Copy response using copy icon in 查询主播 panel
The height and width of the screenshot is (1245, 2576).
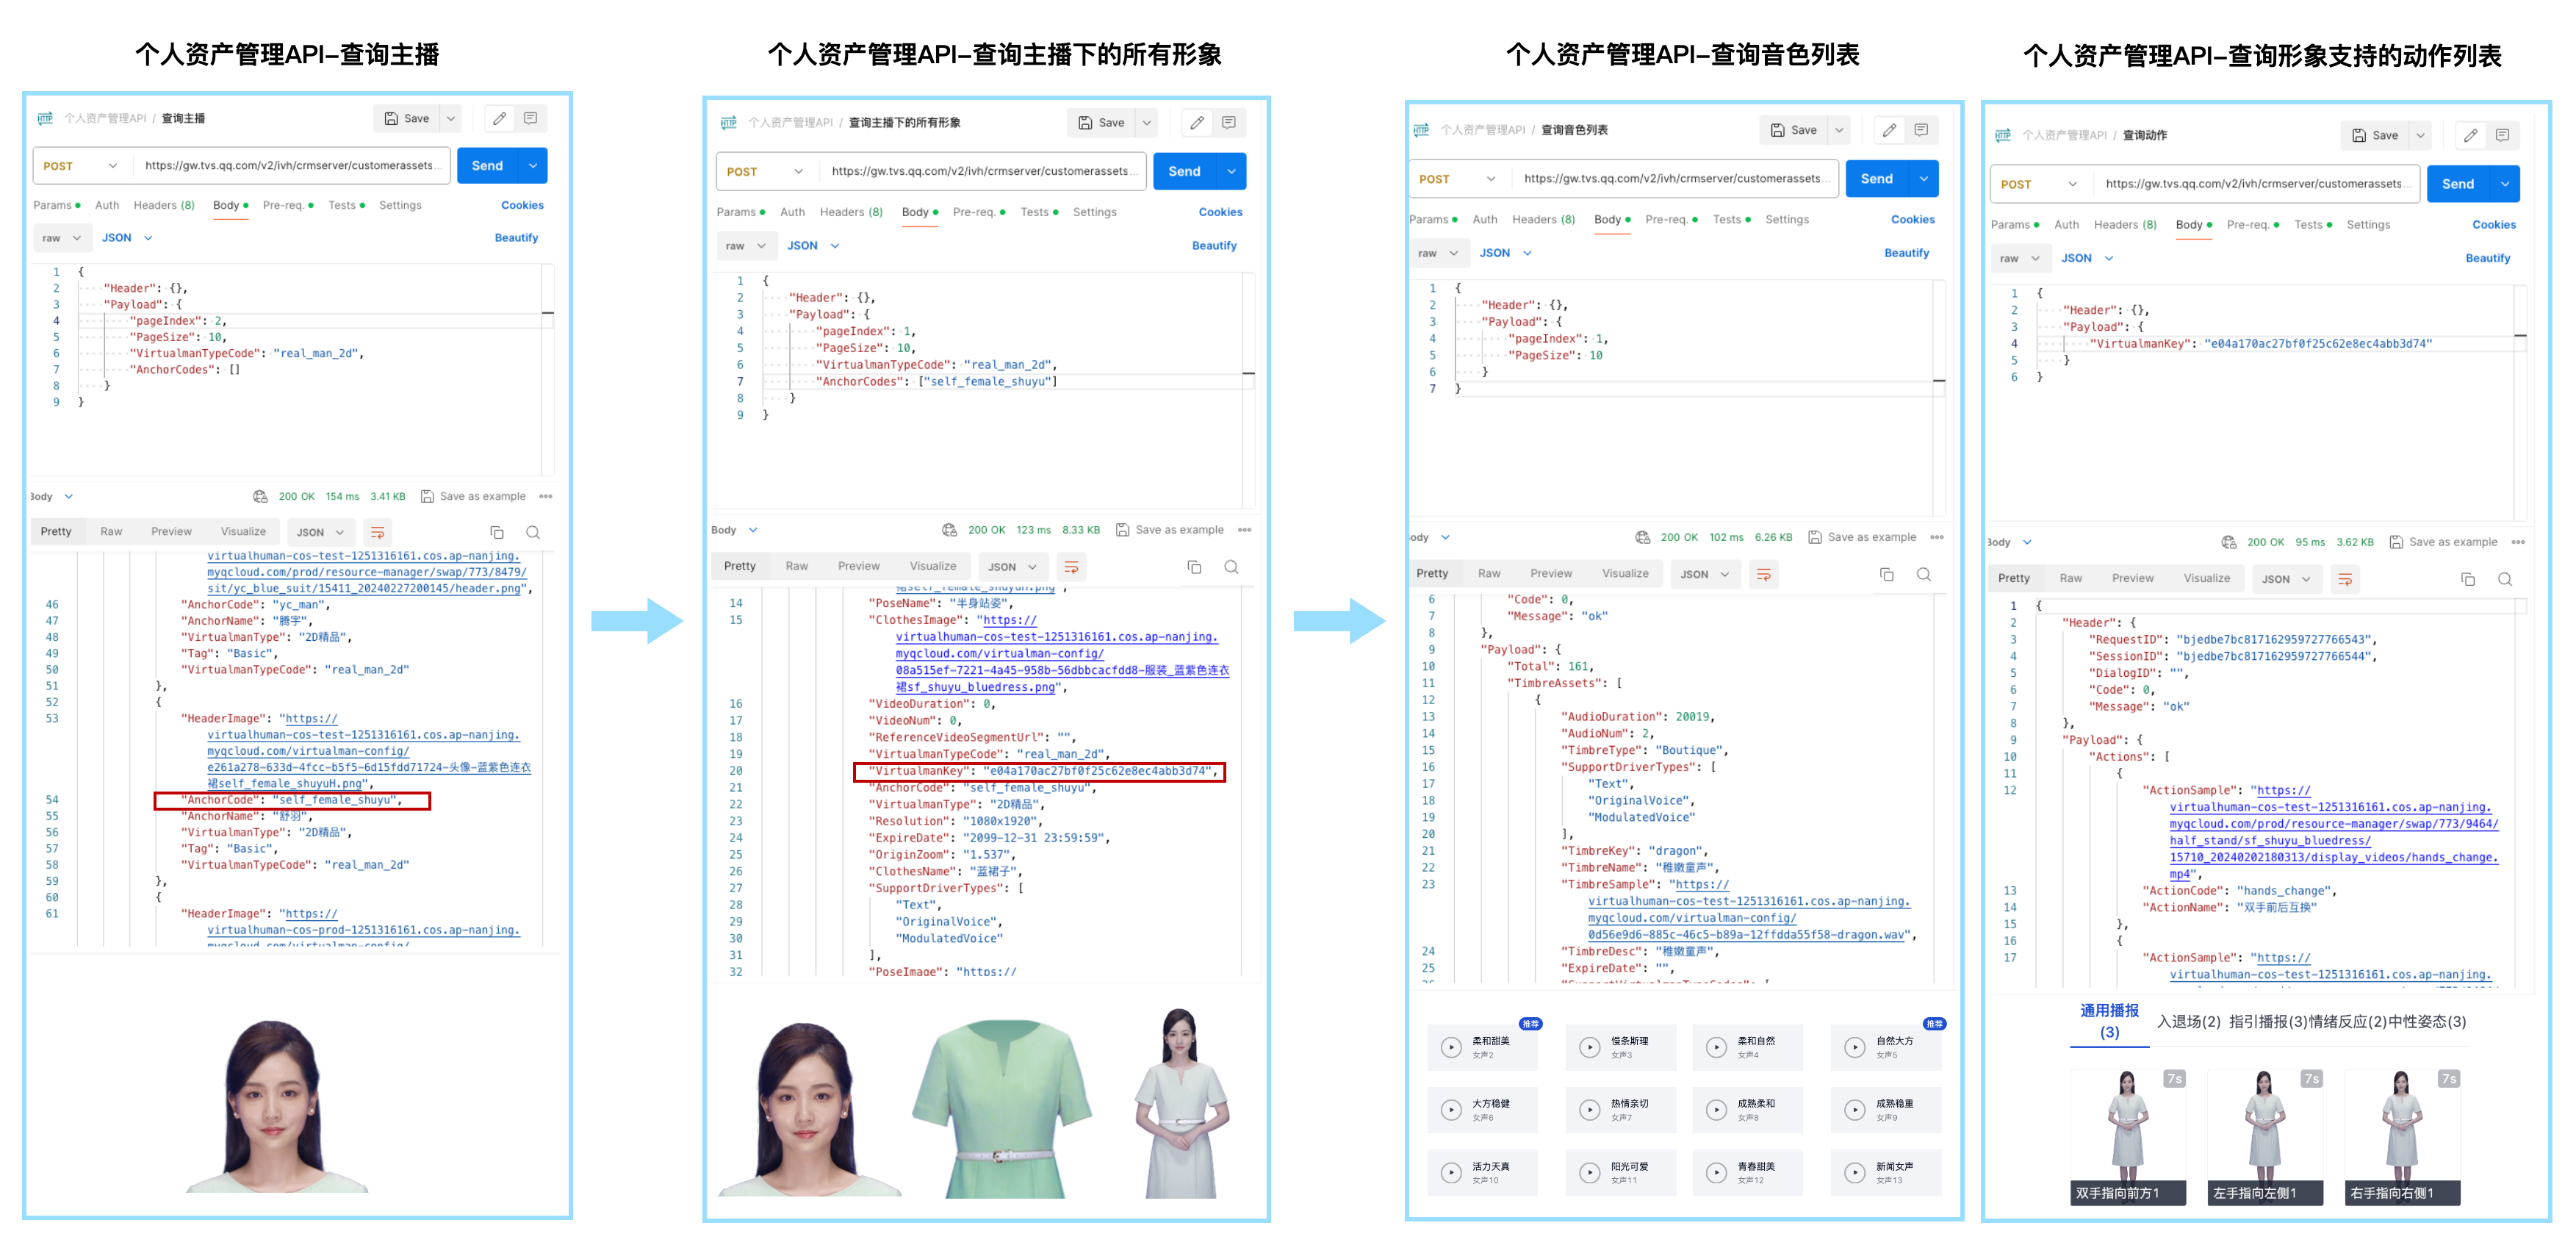(x=497, y=532)
